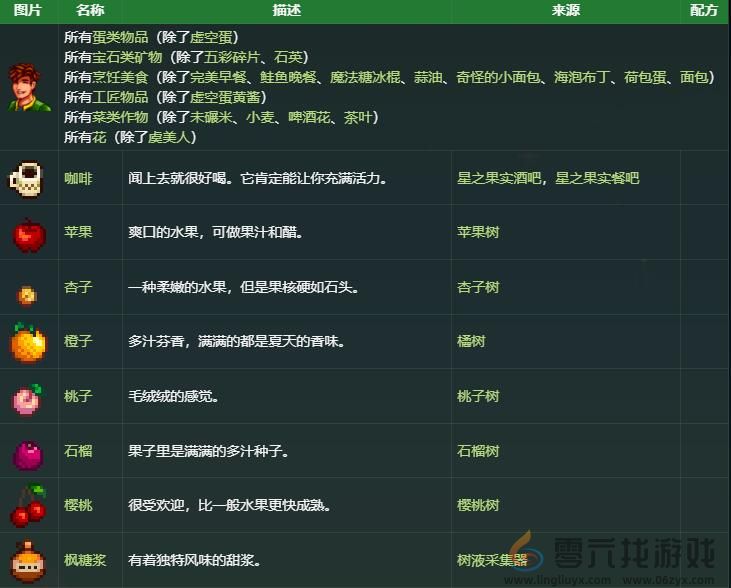731x588 pixels.
Task: Click the cherry pair icon
Action: point(28,506)
